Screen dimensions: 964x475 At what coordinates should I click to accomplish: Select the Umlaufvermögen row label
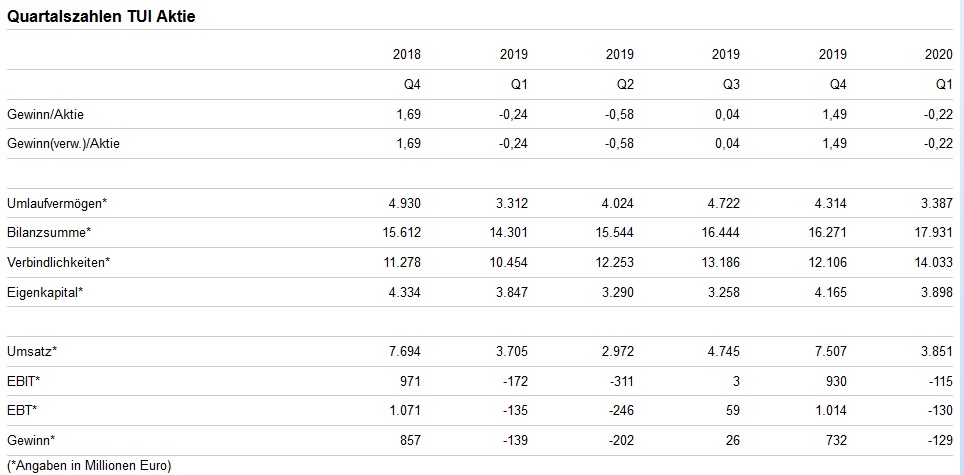(x=57, y=203)
